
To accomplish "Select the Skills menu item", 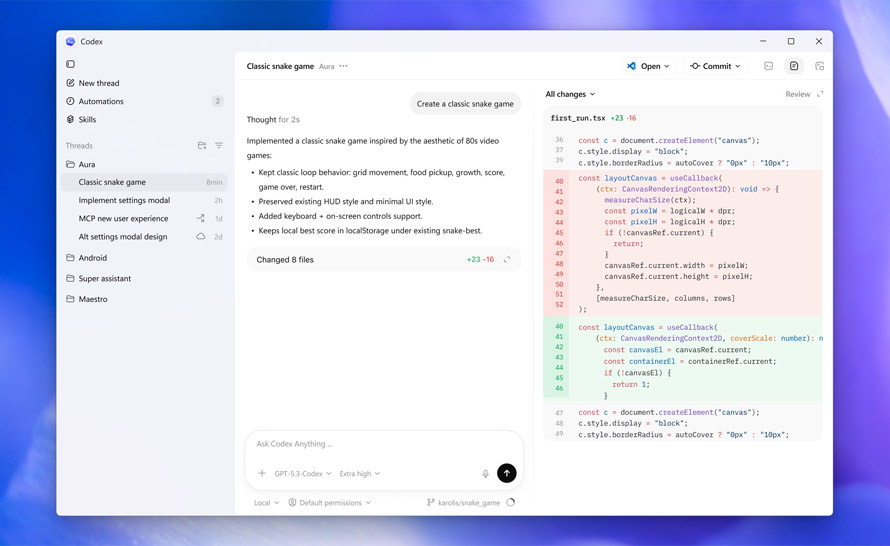I will (x=87, y=119).
